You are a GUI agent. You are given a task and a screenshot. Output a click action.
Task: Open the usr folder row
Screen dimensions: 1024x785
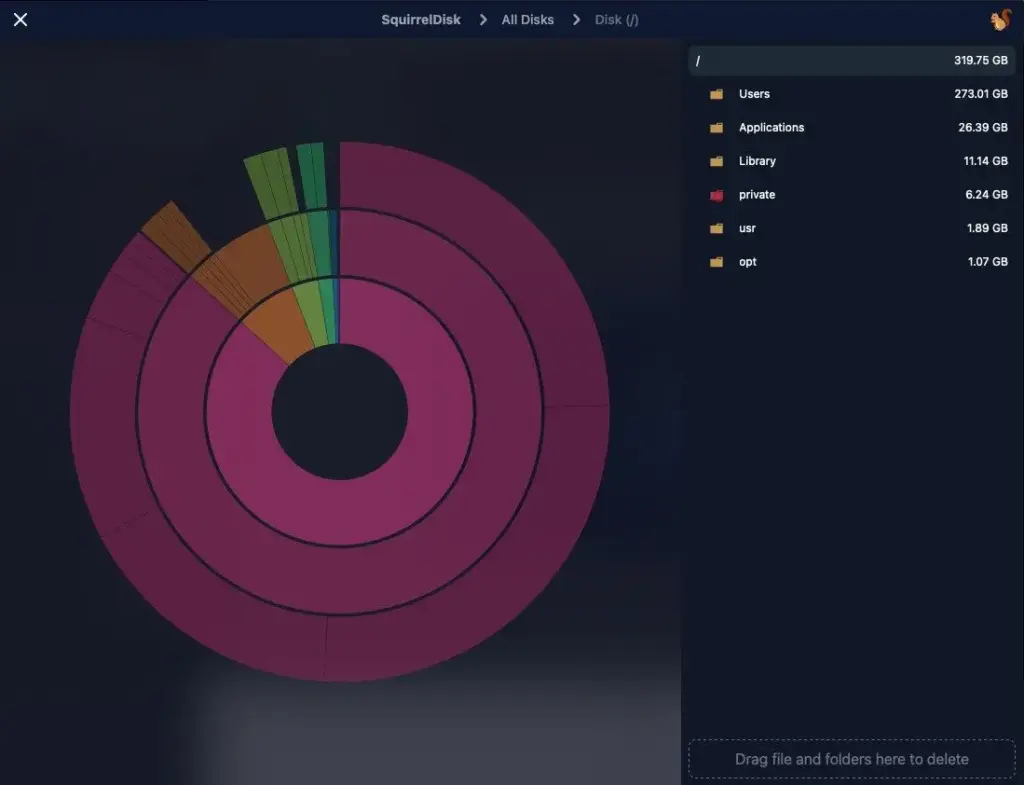click(852, 228)
